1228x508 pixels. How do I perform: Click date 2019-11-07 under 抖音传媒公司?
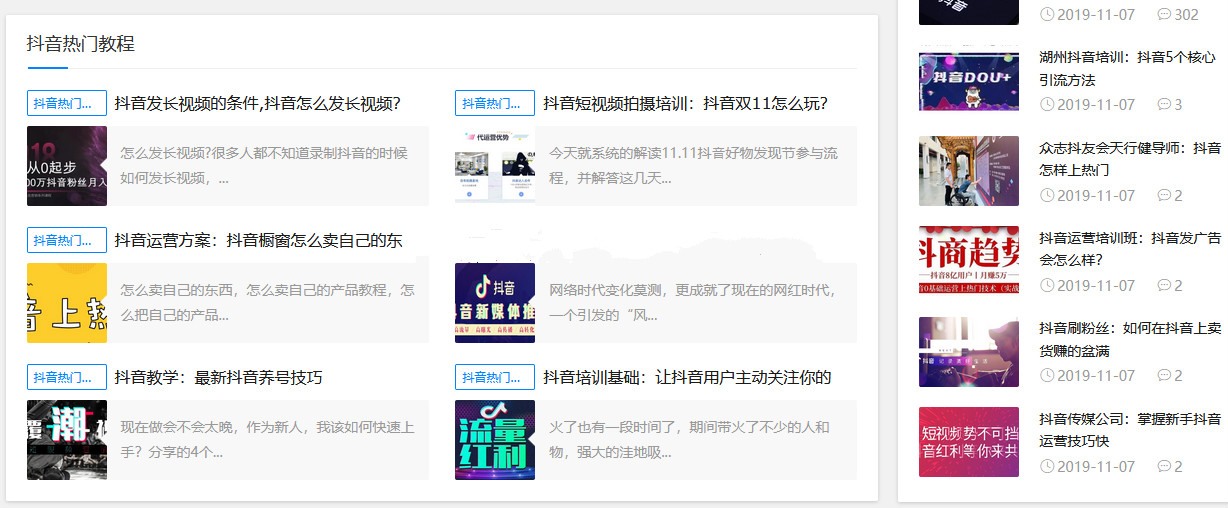click(1096, 466)
